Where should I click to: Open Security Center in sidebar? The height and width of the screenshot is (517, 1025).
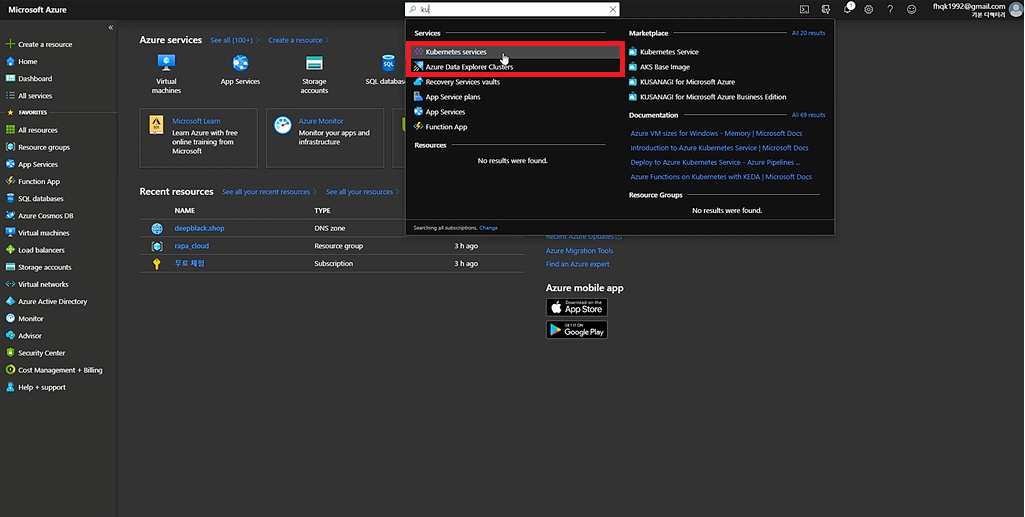click(35, 353)
